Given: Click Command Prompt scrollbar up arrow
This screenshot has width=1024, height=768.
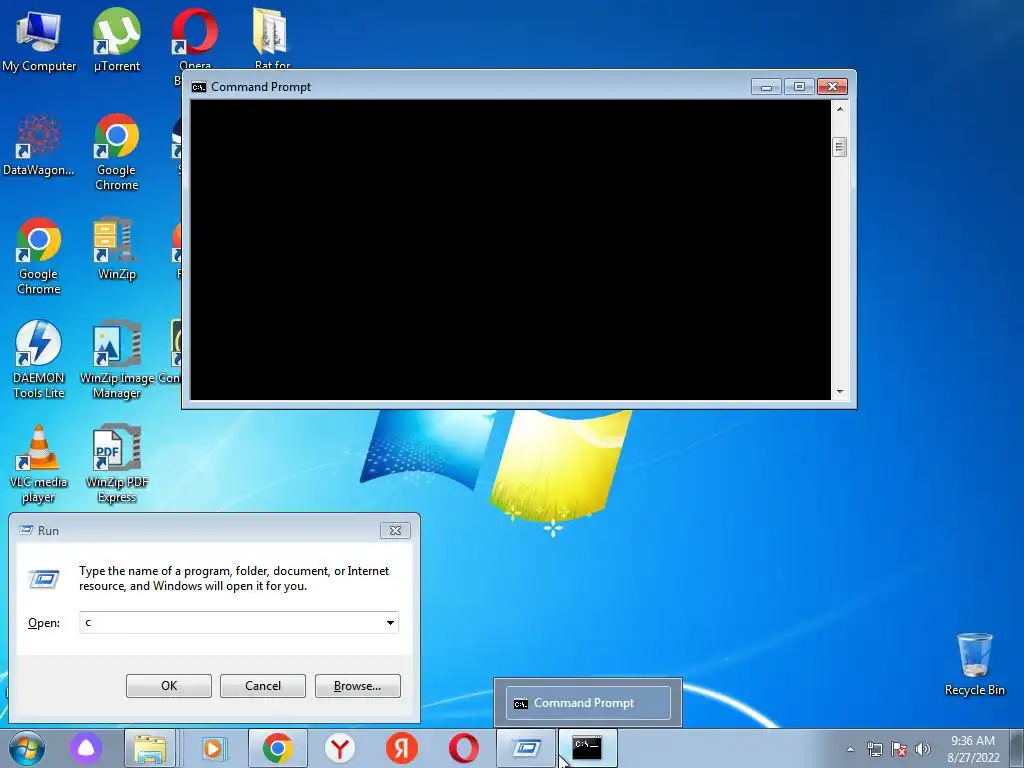Looking at the screenshot, I should tap(840, 109).
